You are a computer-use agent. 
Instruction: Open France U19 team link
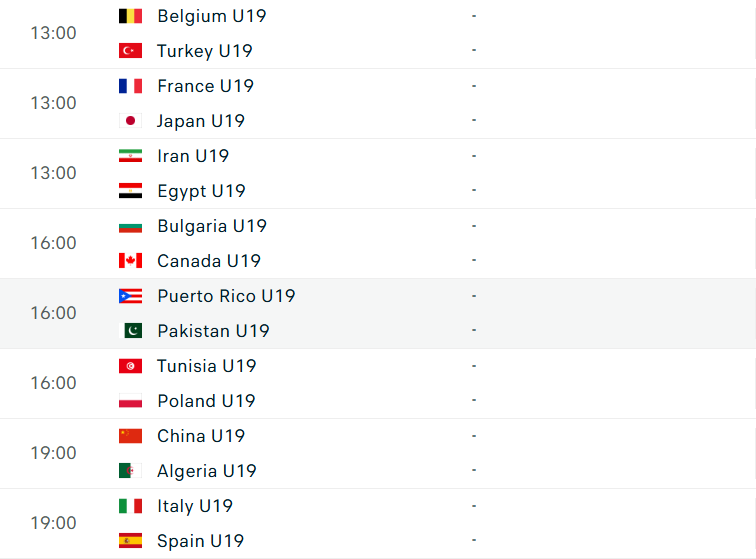click(205, 86)
